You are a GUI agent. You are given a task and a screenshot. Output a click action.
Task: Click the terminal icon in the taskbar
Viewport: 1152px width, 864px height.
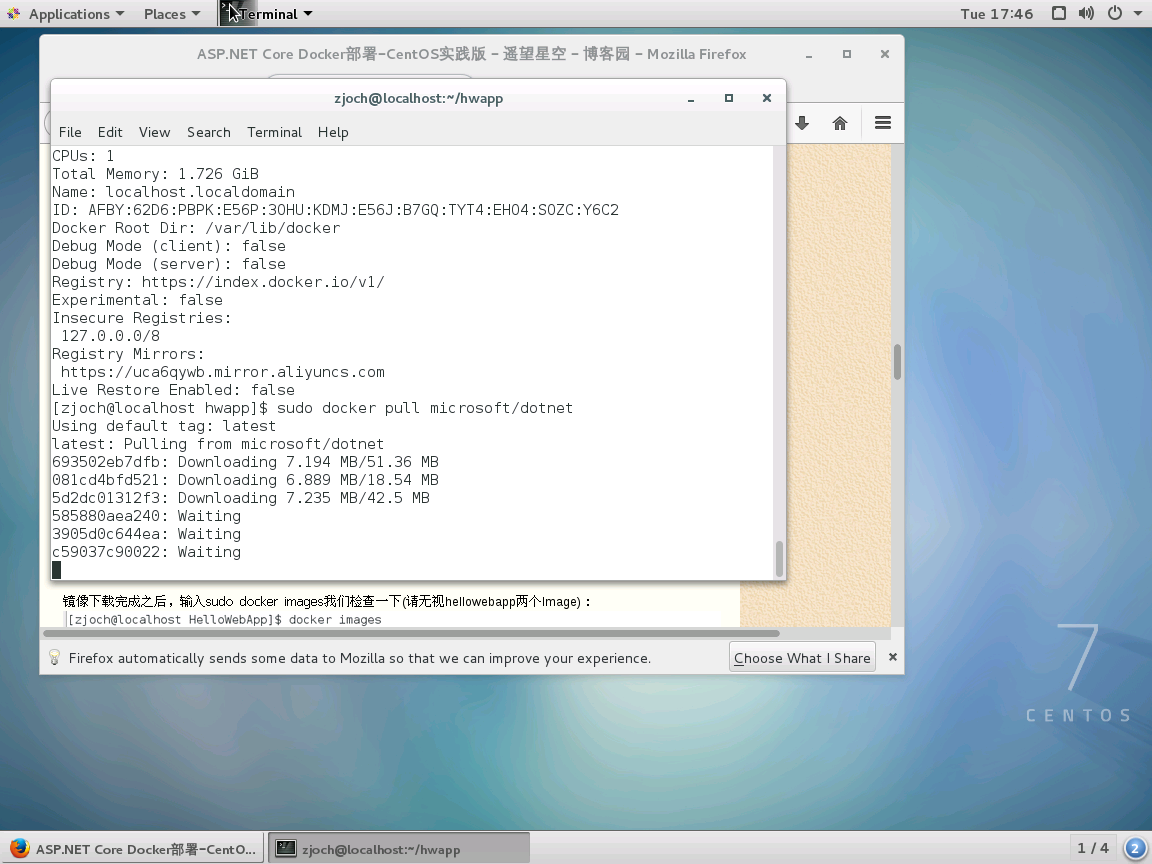pos(285,849)
